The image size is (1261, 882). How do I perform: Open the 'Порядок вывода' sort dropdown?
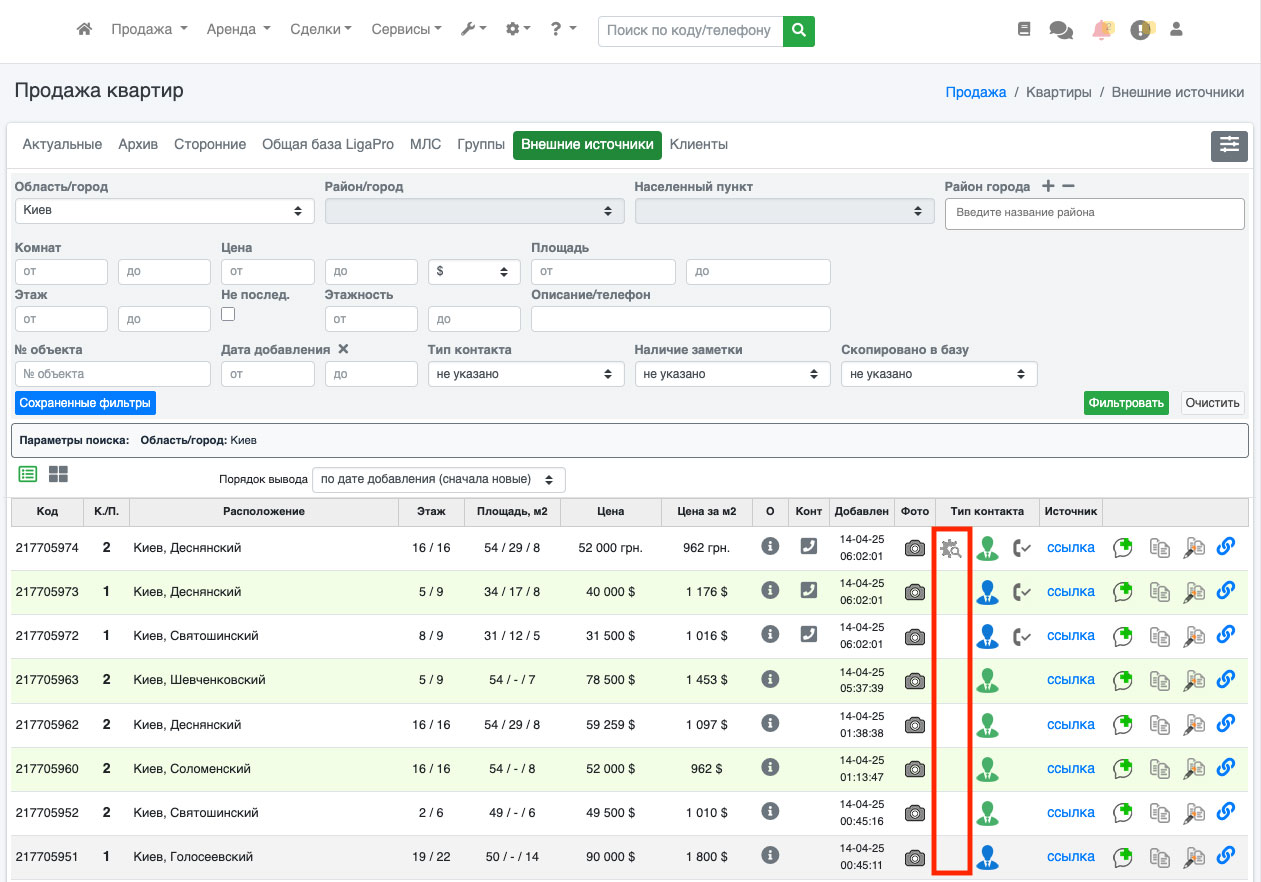[438, 479]
